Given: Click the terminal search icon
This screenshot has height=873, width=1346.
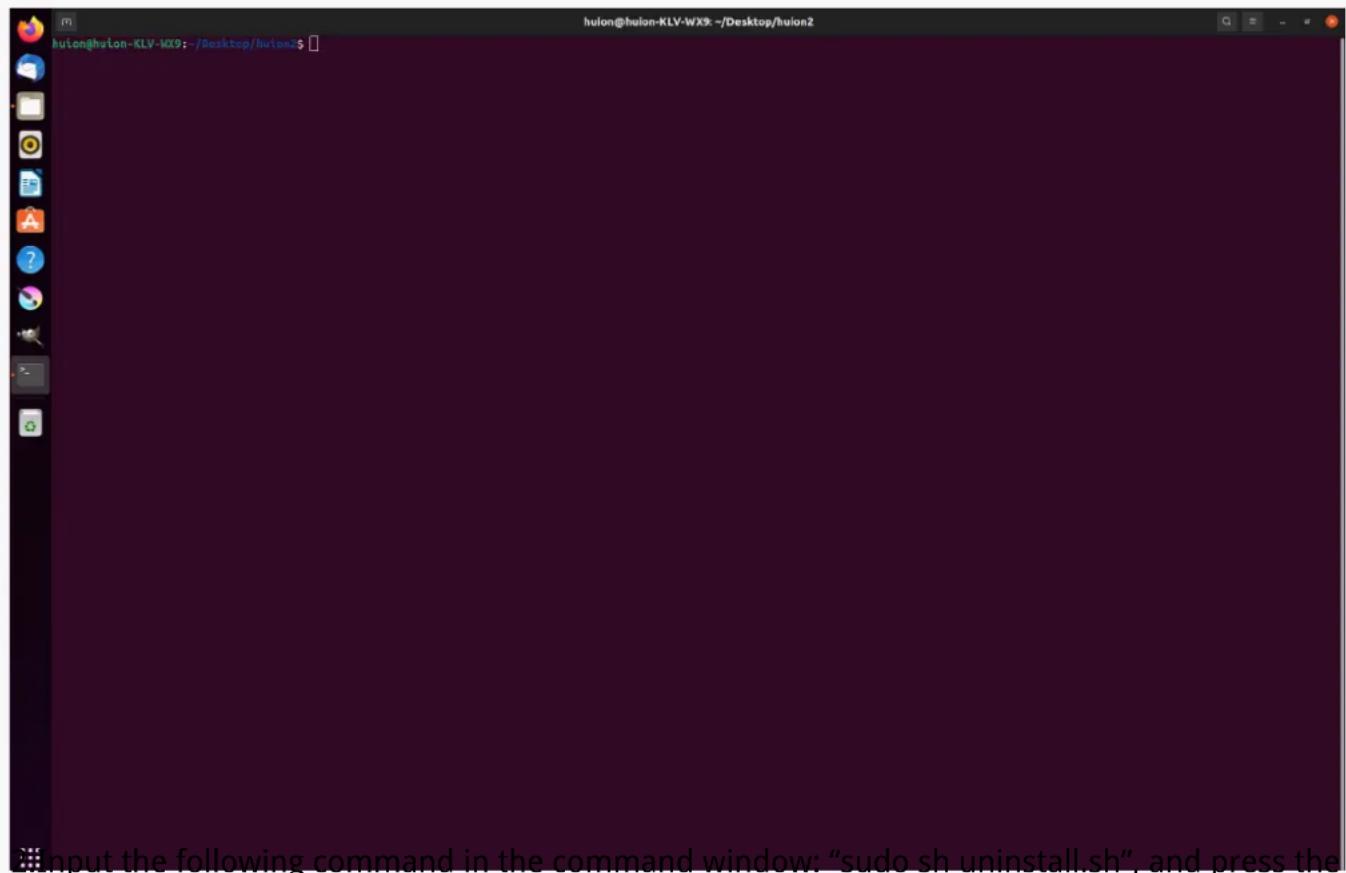Looking at the screenshot, I should pyautogui.click(x=1227, y=22).
